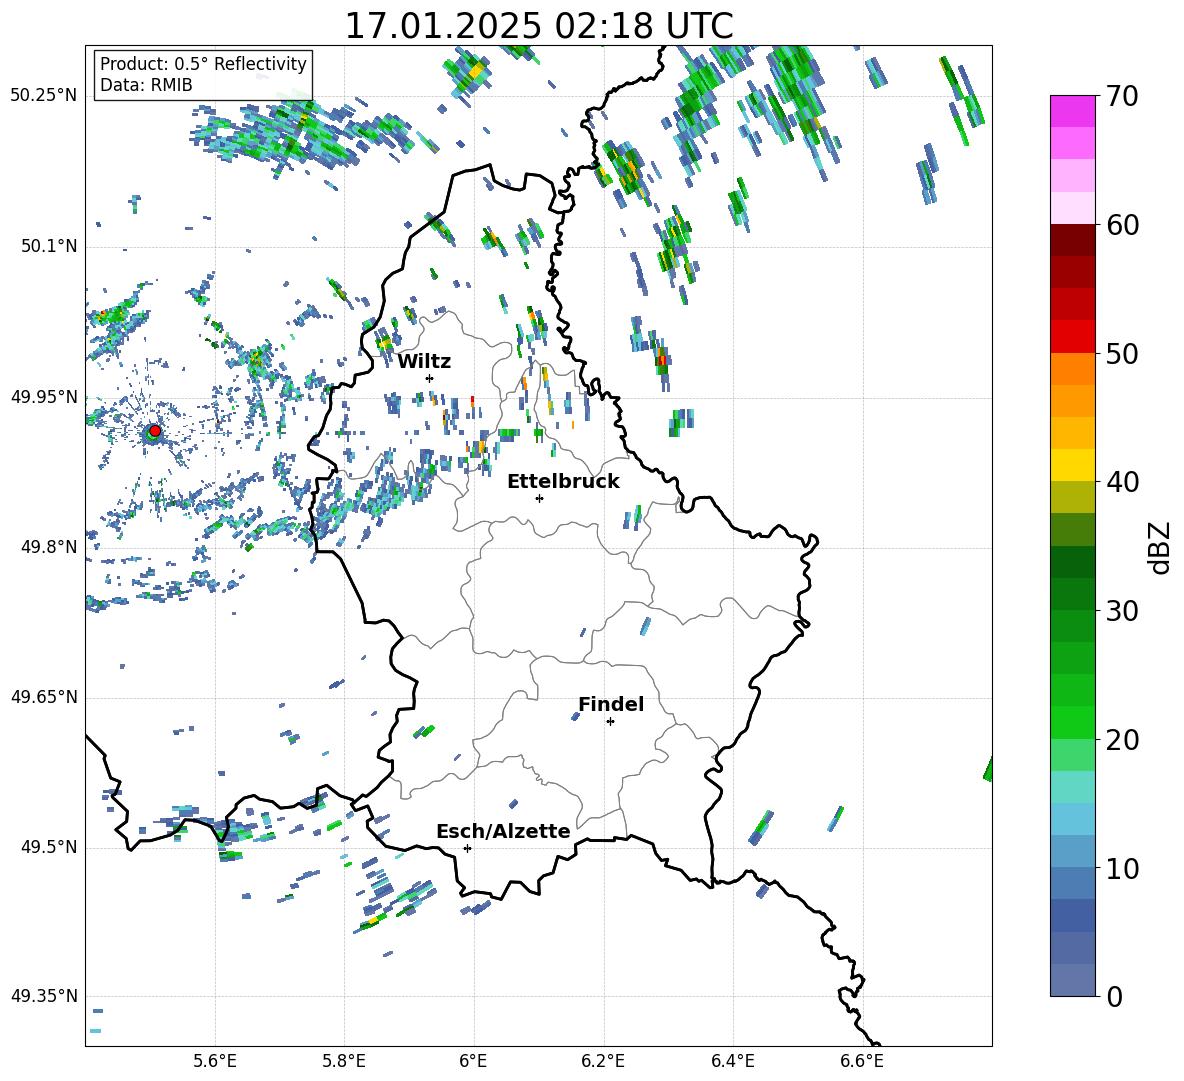
Task: Click the 6.6°E longitude label
Action: click(x=862, y=1061)
